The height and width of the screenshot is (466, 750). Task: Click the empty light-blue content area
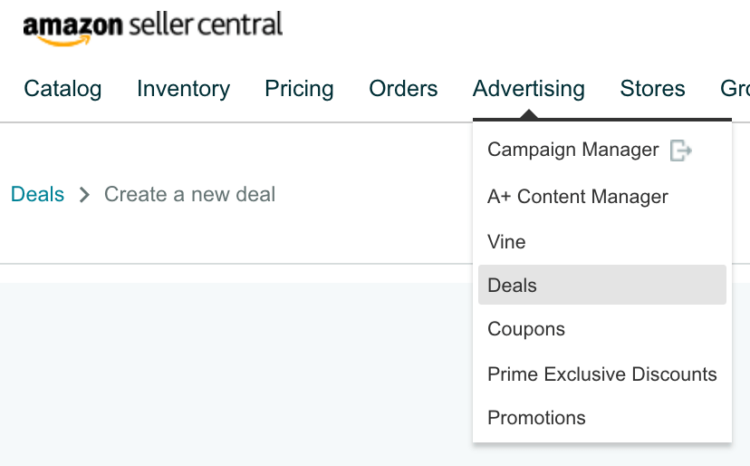coord(230,370)
